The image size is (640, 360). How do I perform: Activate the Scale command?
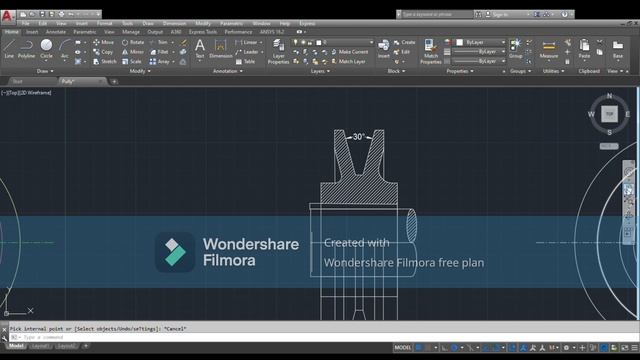click(132, 62)
